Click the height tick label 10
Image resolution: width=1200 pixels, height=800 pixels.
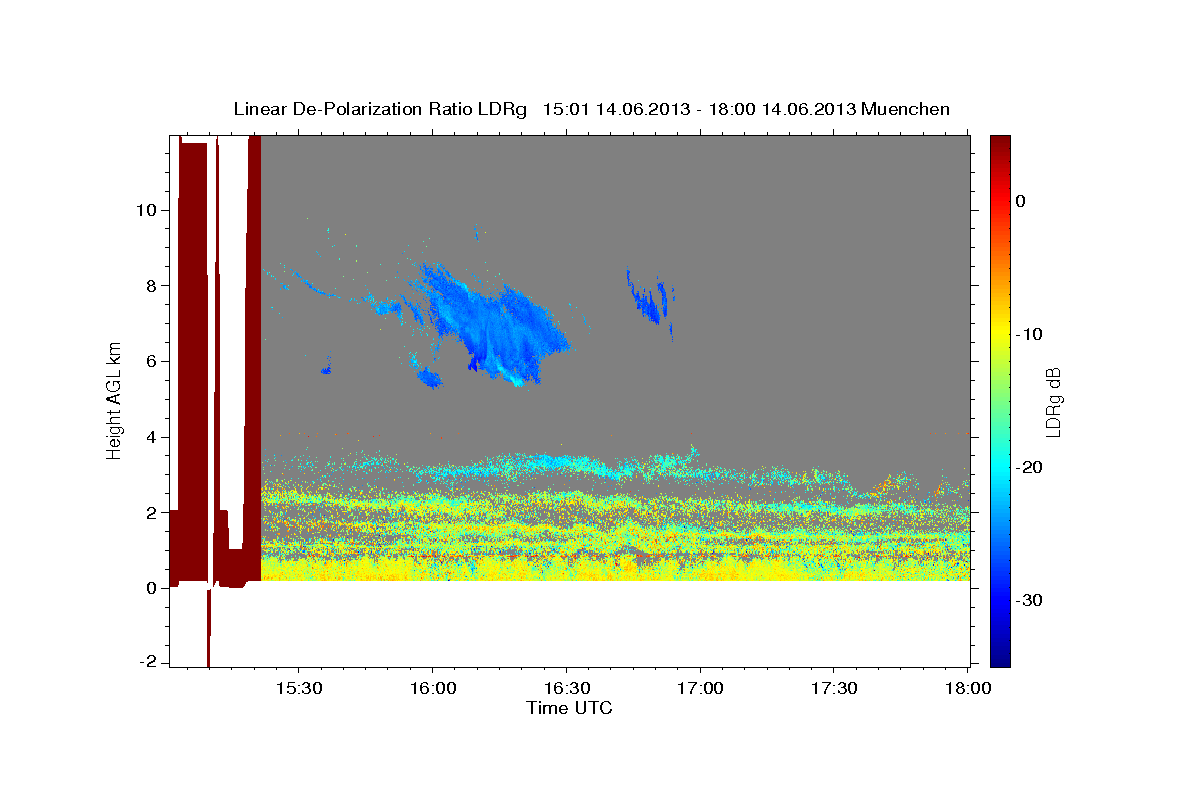147,210
